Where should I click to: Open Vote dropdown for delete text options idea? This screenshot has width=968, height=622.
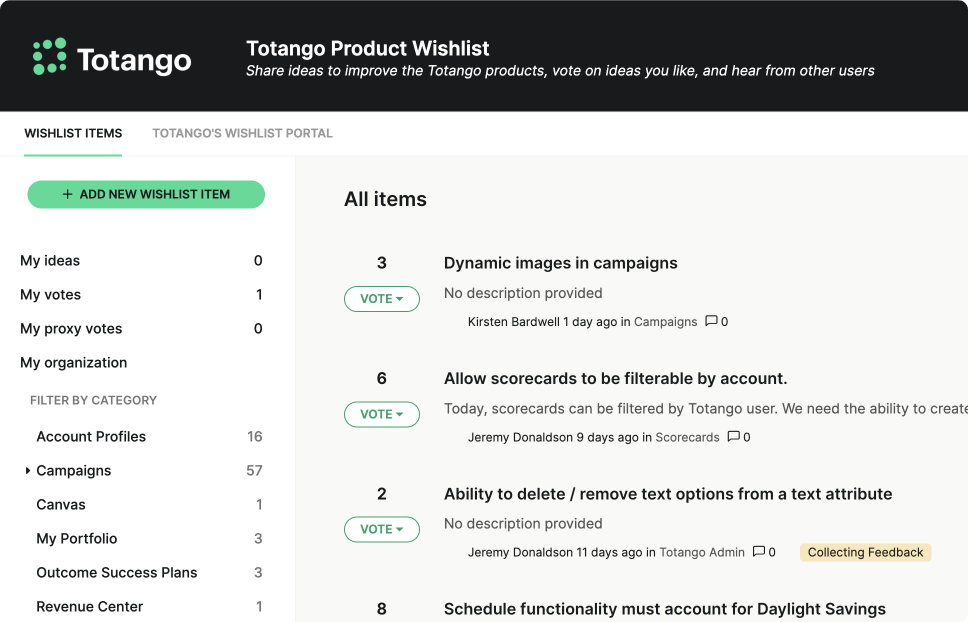[382, 529]
